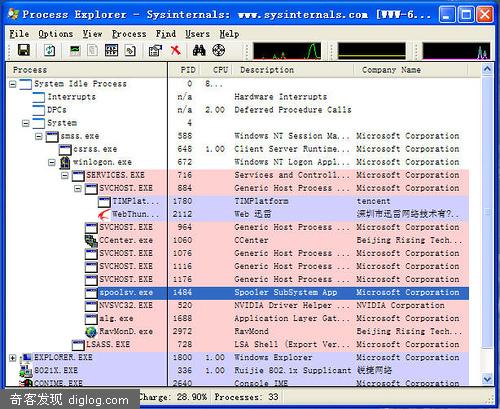Open the Find menu

pyautogui.click(x=166, y=34)
